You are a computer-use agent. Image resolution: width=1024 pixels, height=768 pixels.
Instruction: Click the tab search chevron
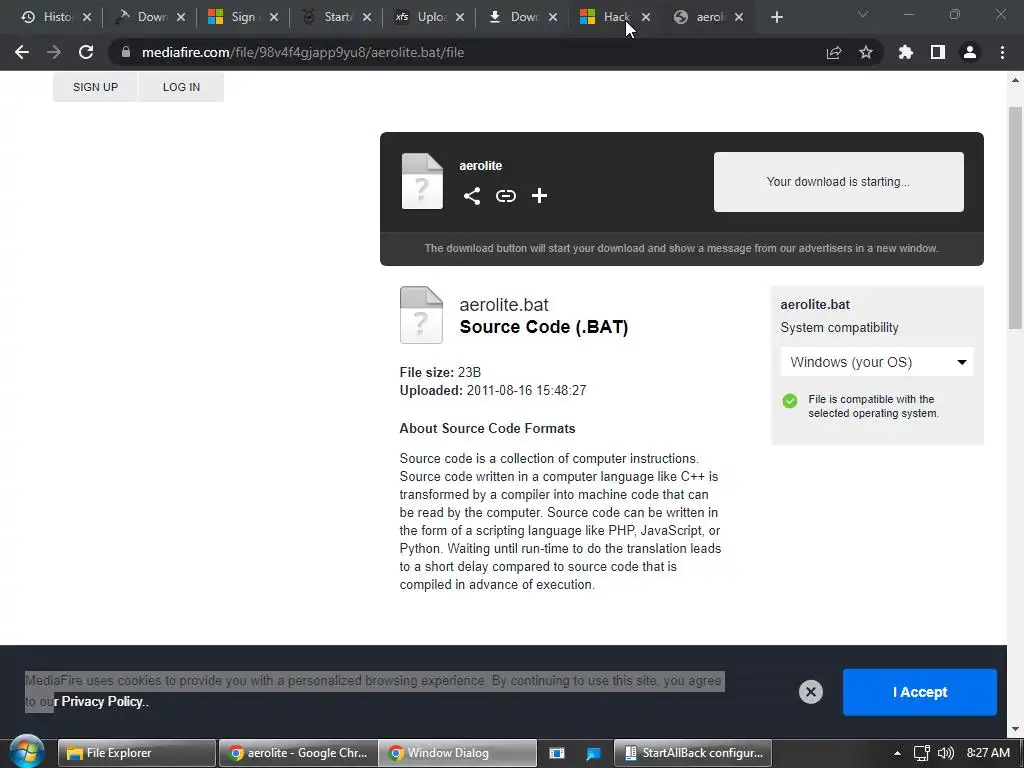click(863, 14)
